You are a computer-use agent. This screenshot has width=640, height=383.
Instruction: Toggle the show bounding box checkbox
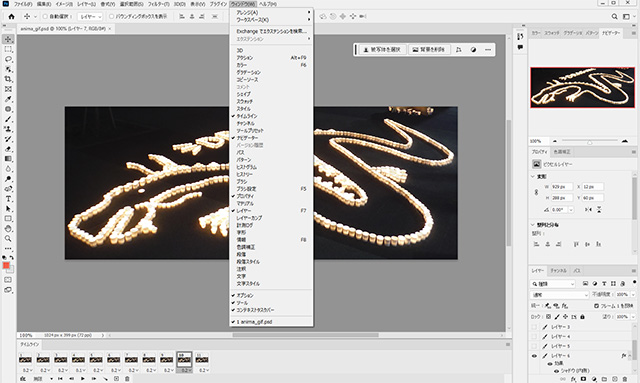(111, 16)
